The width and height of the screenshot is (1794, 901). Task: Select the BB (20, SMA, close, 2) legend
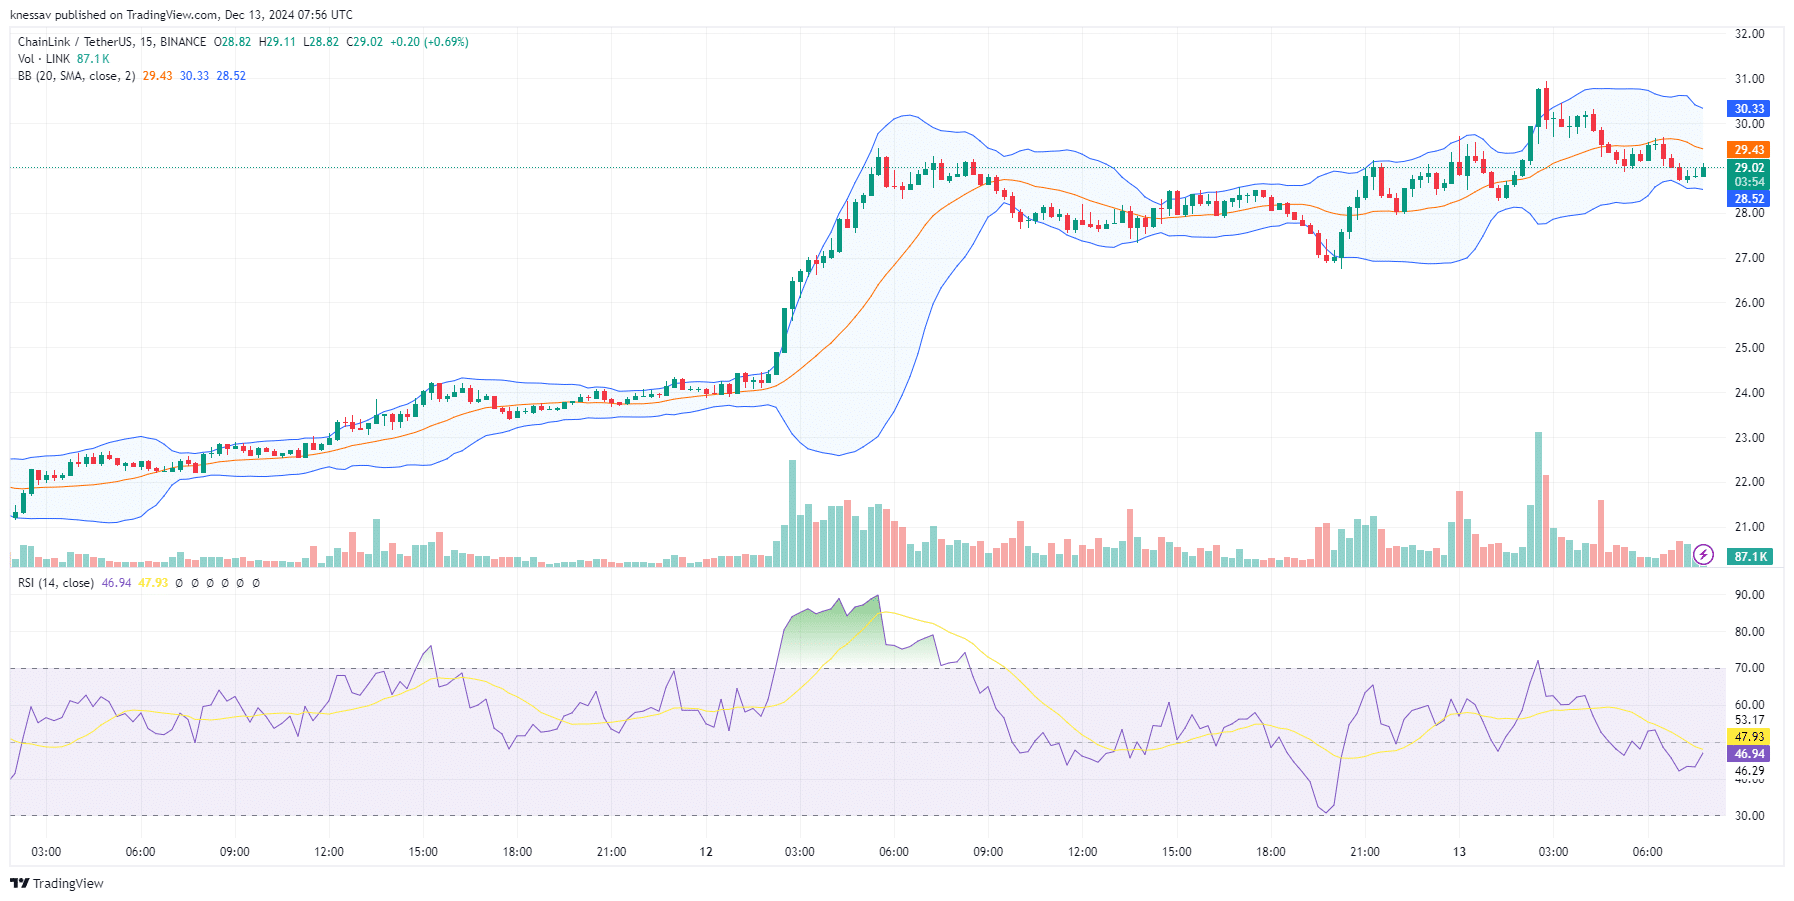point(76,76)
